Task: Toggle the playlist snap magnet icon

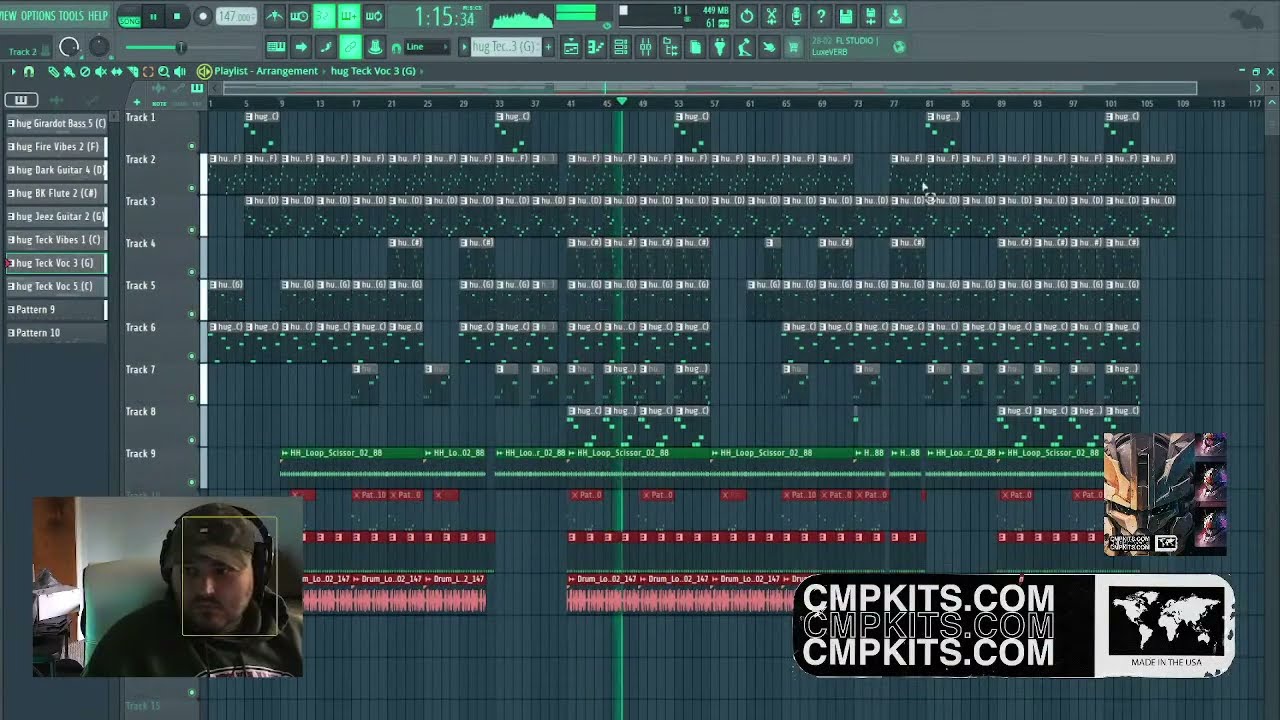Action: 29,71
